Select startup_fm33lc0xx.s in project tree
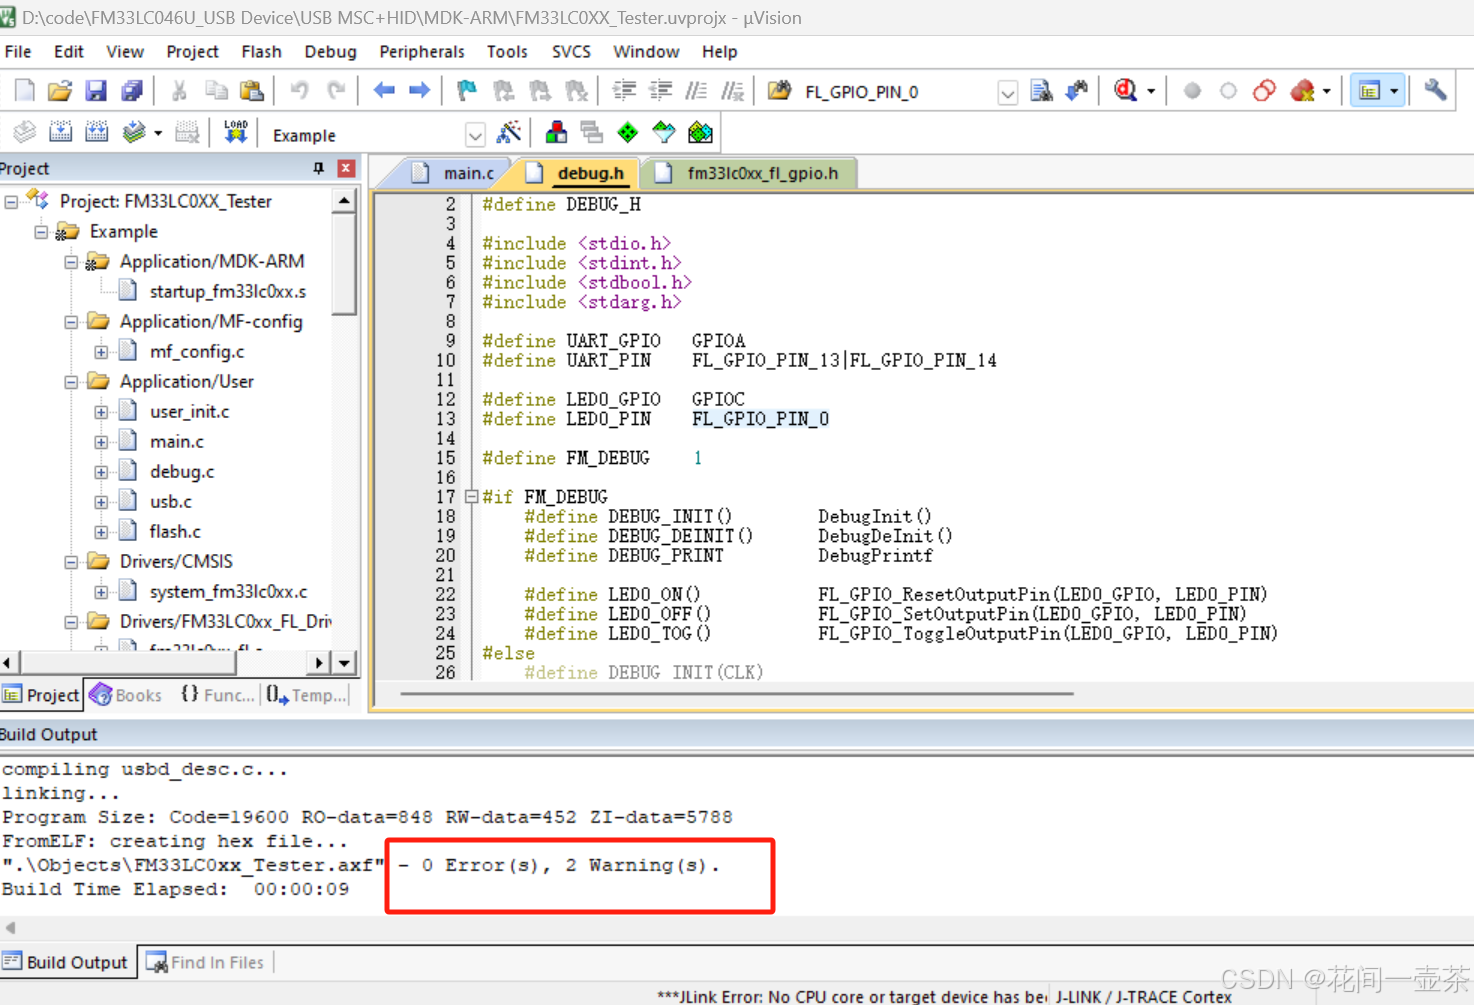 click(227, 292)
